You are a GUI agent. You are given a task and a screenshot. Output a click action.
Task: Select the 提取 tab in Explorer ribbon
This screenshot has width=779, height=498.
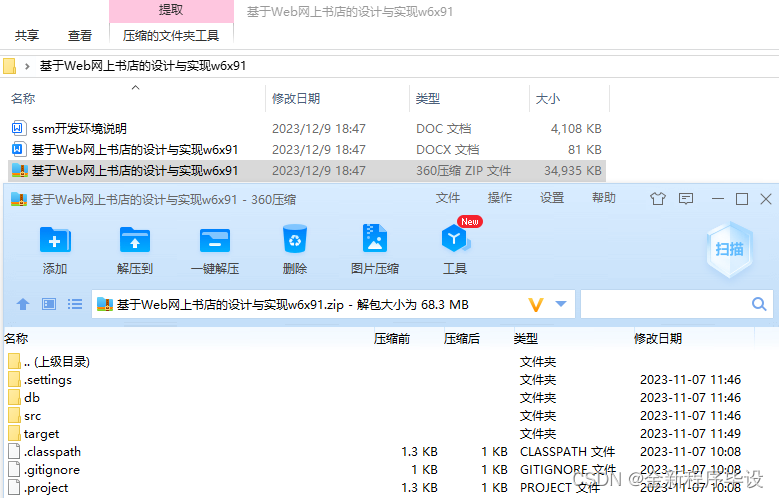(x=171, y=10)
